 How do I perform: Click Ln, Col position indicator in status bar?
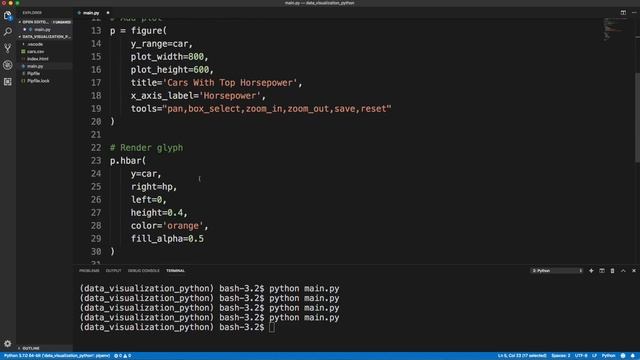[x=522, y=356]
